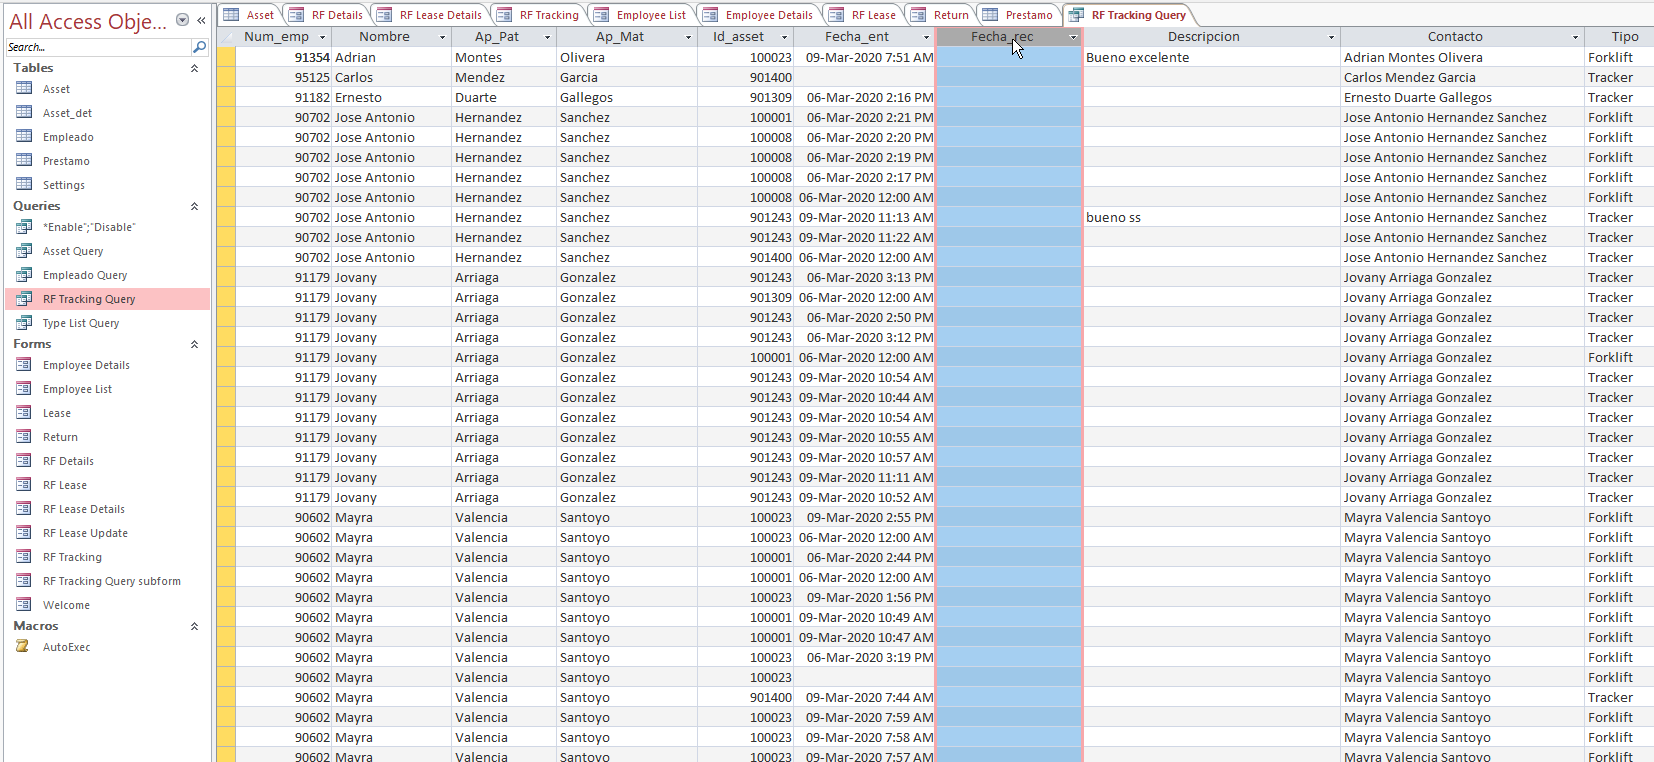Viewport: 1654px width, 762px height.
Task: Click the Asset_det table icon
Action: tap(24, 112)
